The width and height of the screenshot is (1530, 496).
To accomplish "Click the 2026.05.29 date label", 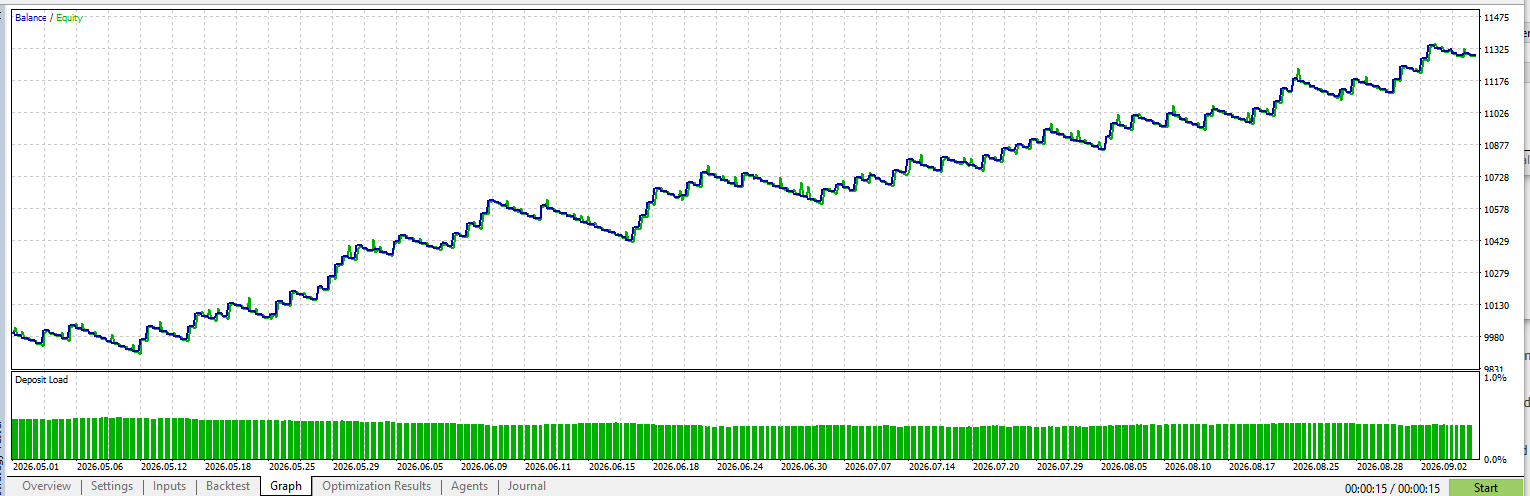I will tap(355, 466).
